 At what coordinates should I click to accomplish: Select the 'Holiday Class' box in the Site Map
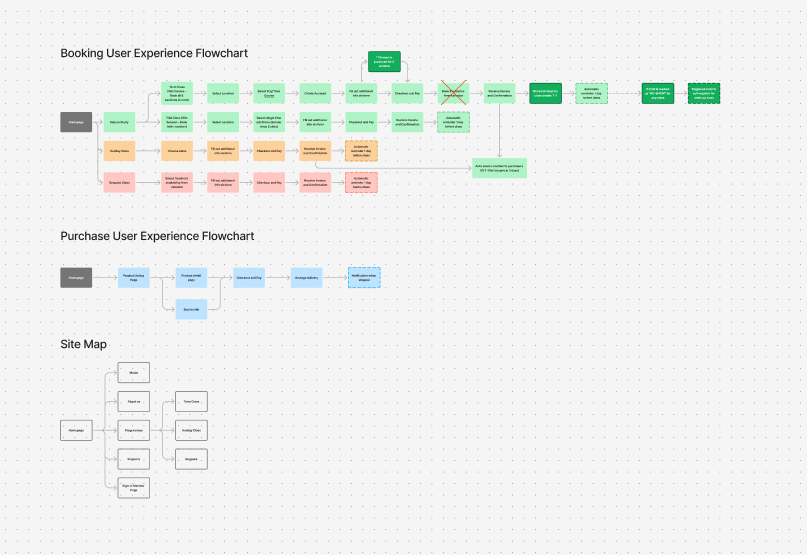(191, 430)
